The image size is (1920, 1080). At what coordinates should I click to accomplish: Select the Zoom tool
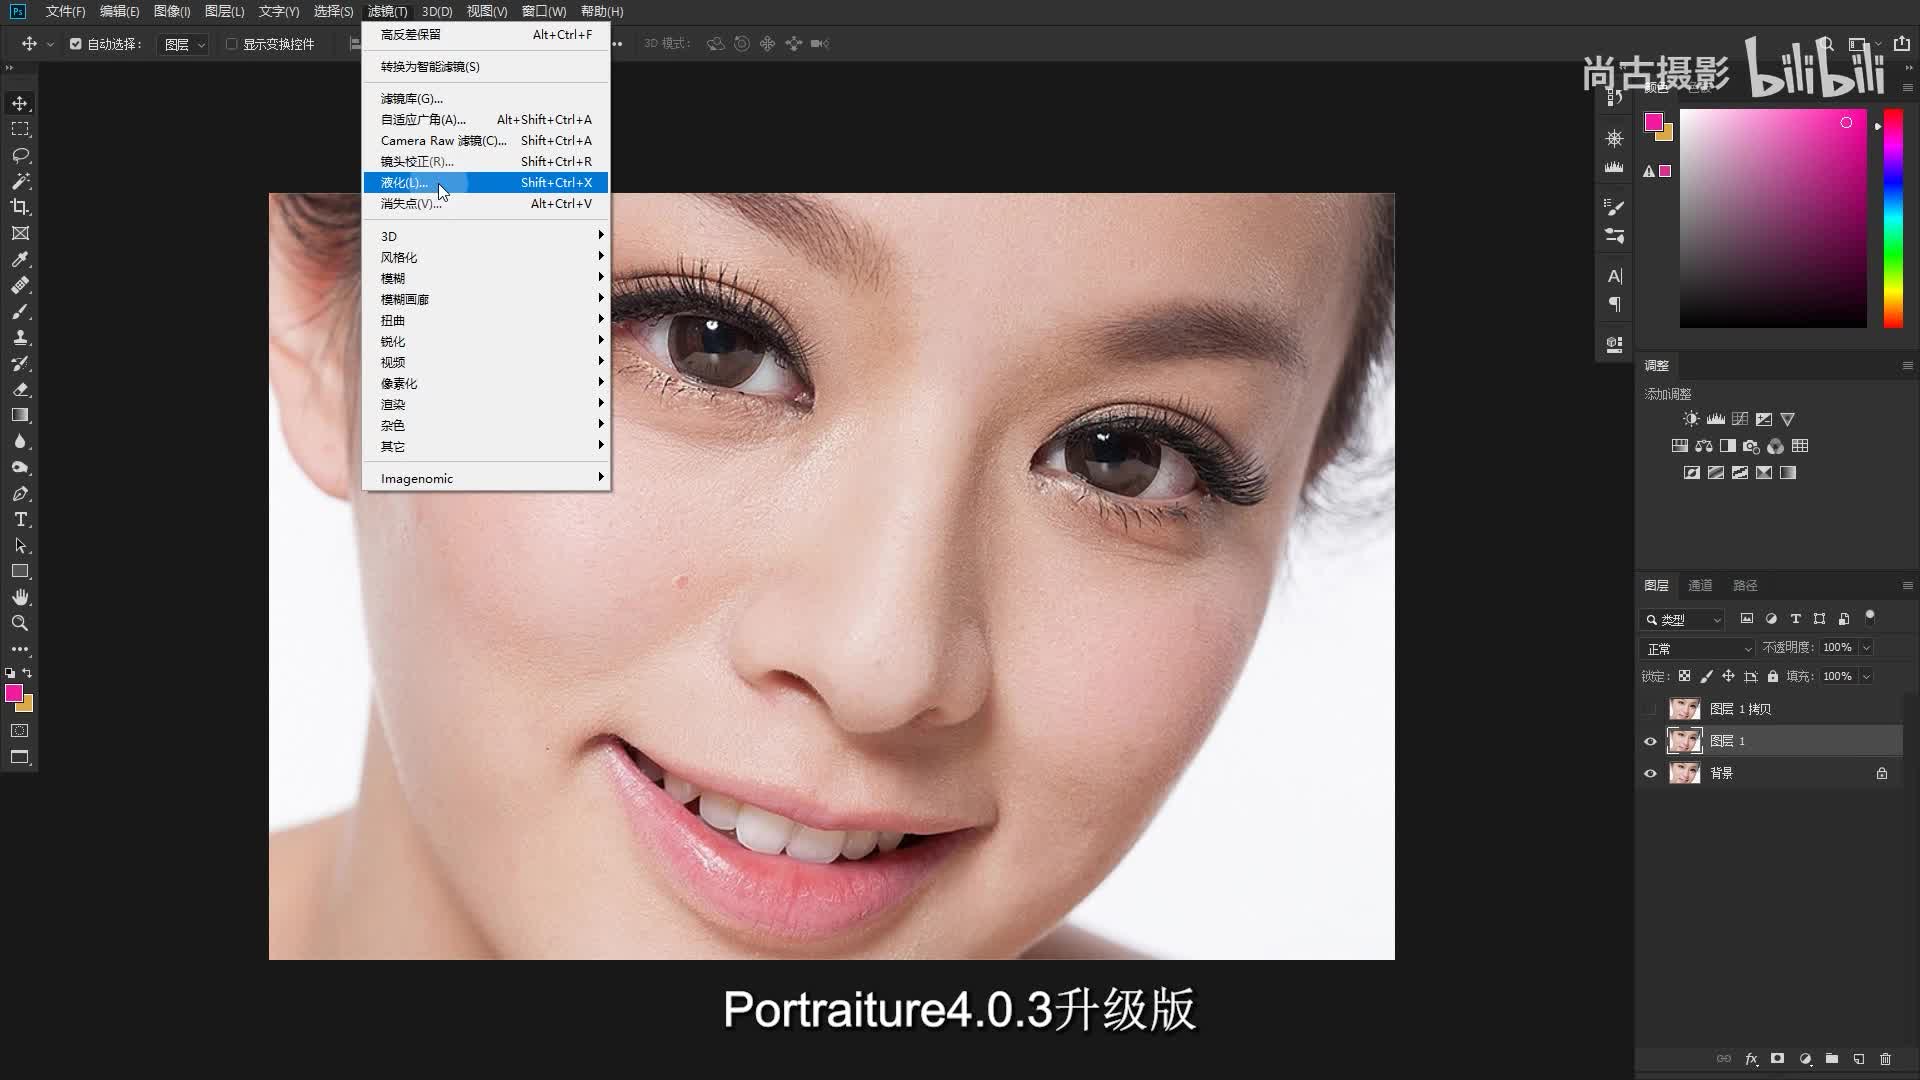(20, 623)
